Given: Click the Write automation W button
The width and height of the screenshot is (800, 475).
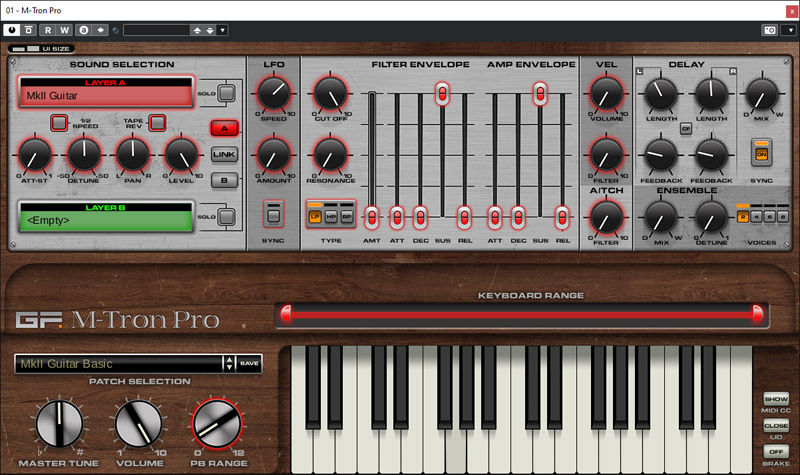Looking at the screenshot, I should coord(64,30).
